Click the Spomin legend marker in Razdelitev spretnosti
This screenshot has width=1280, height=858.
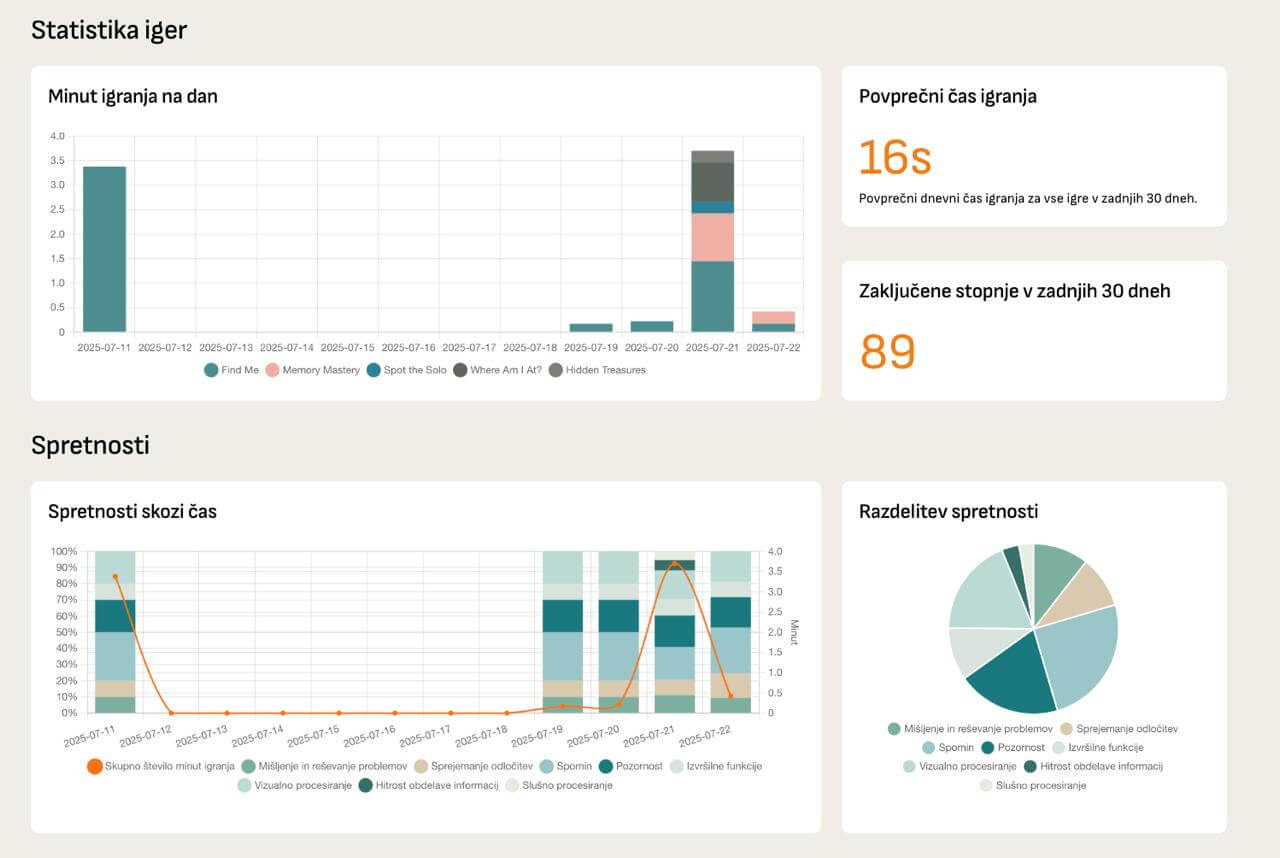point(928,748)
